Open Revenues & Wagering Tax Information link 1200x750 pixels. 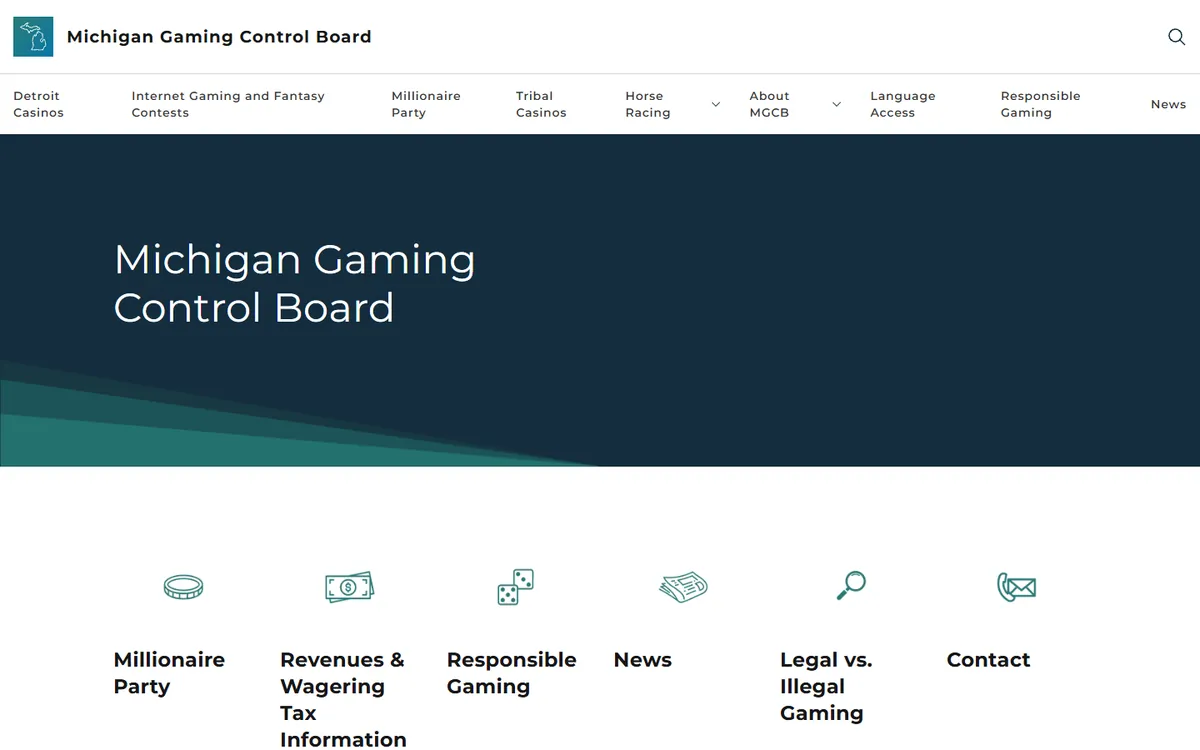pos(343,699)
